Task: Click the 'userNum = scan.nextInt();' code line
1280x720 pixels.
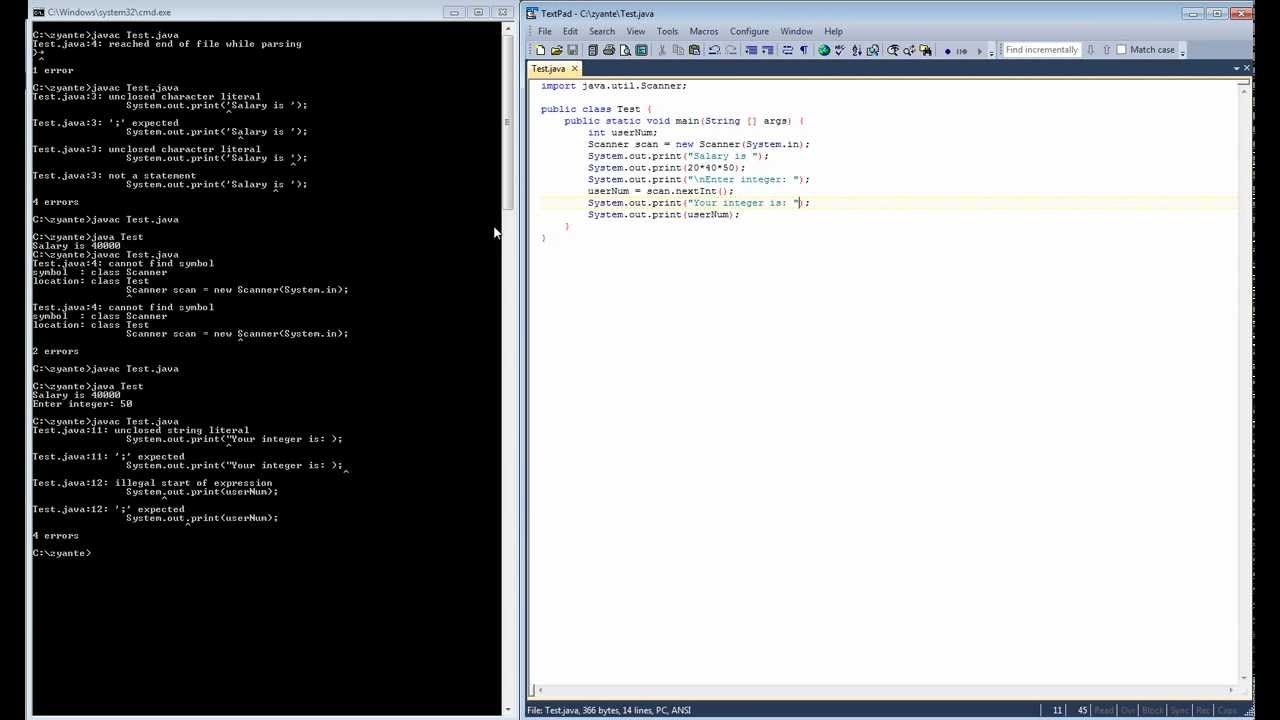Action: tap(660, 191)
